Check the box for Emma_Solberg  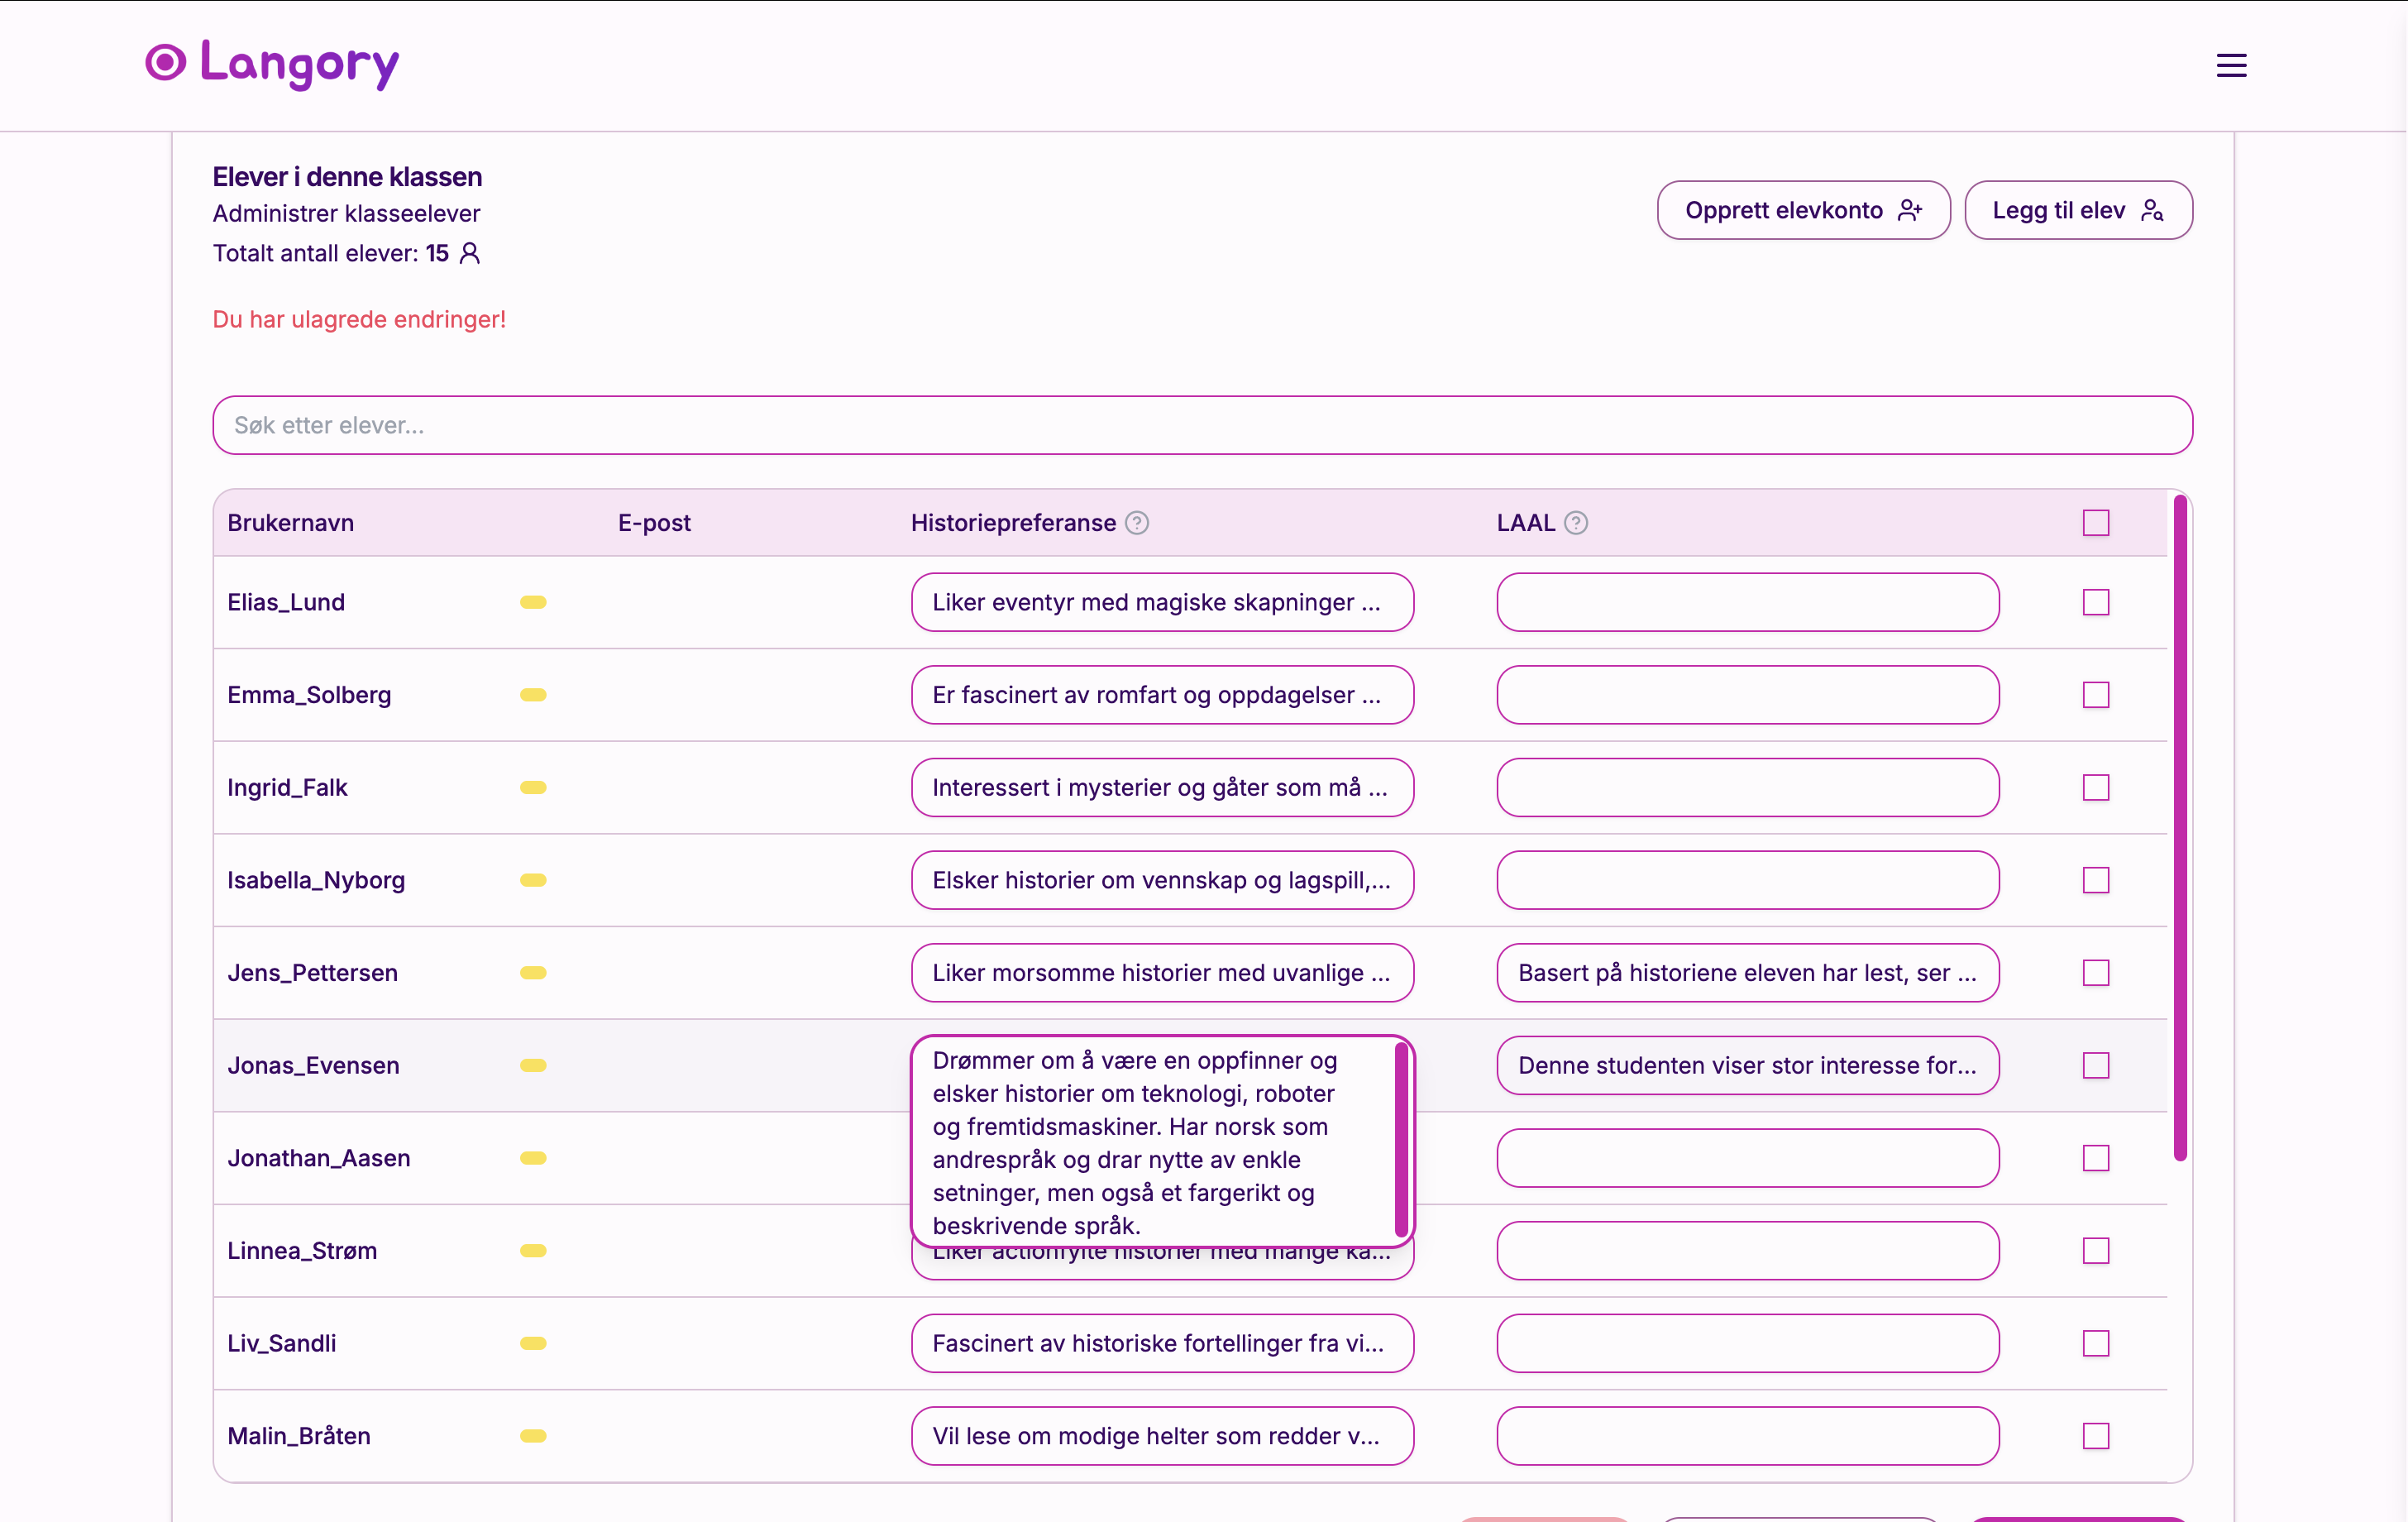(2095, 695)
